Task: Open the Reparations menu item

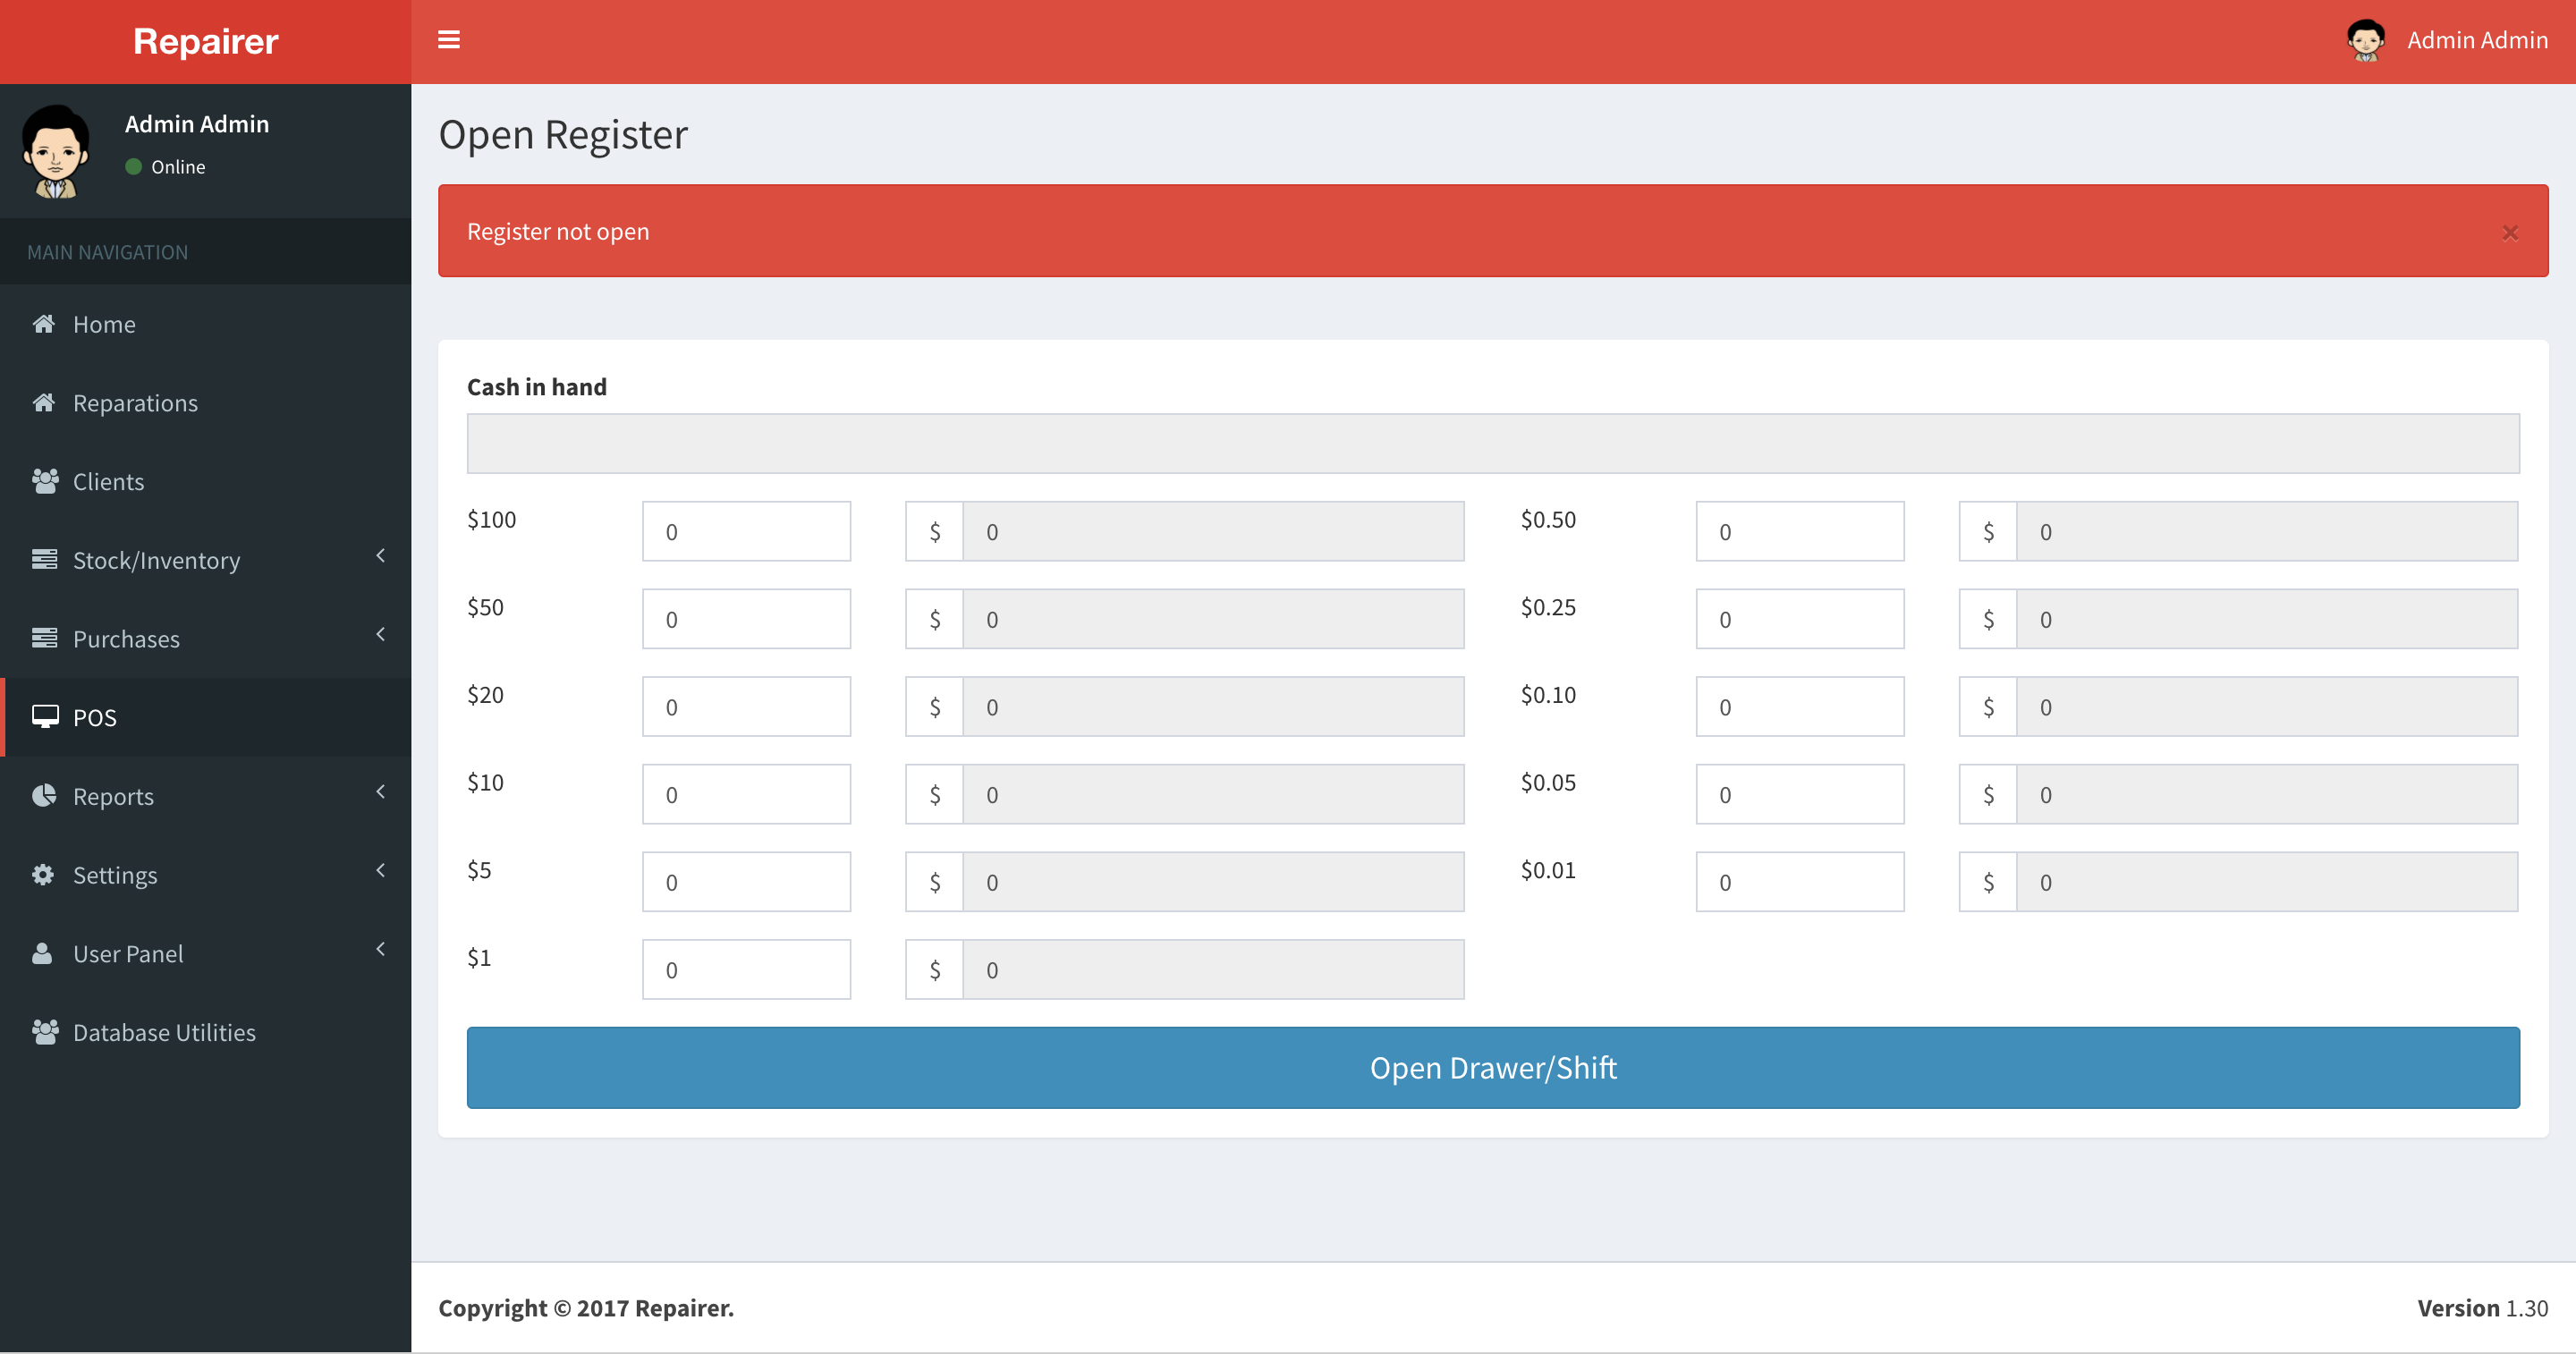Action: coord(205,403)
